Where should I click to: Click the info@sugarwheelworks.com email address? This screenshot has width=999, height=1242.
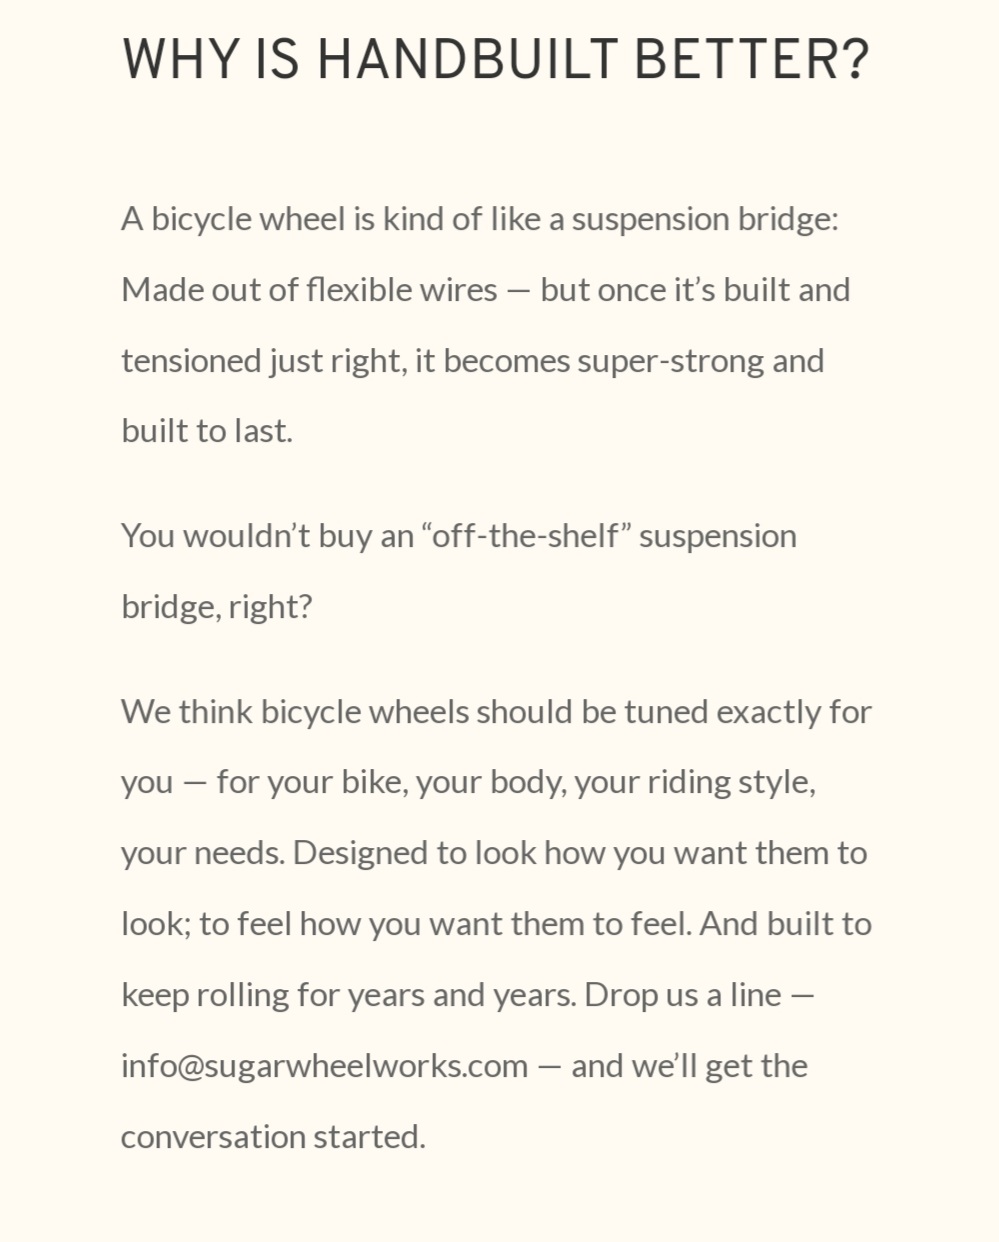pyautogui.click(x=324, y=1066)
